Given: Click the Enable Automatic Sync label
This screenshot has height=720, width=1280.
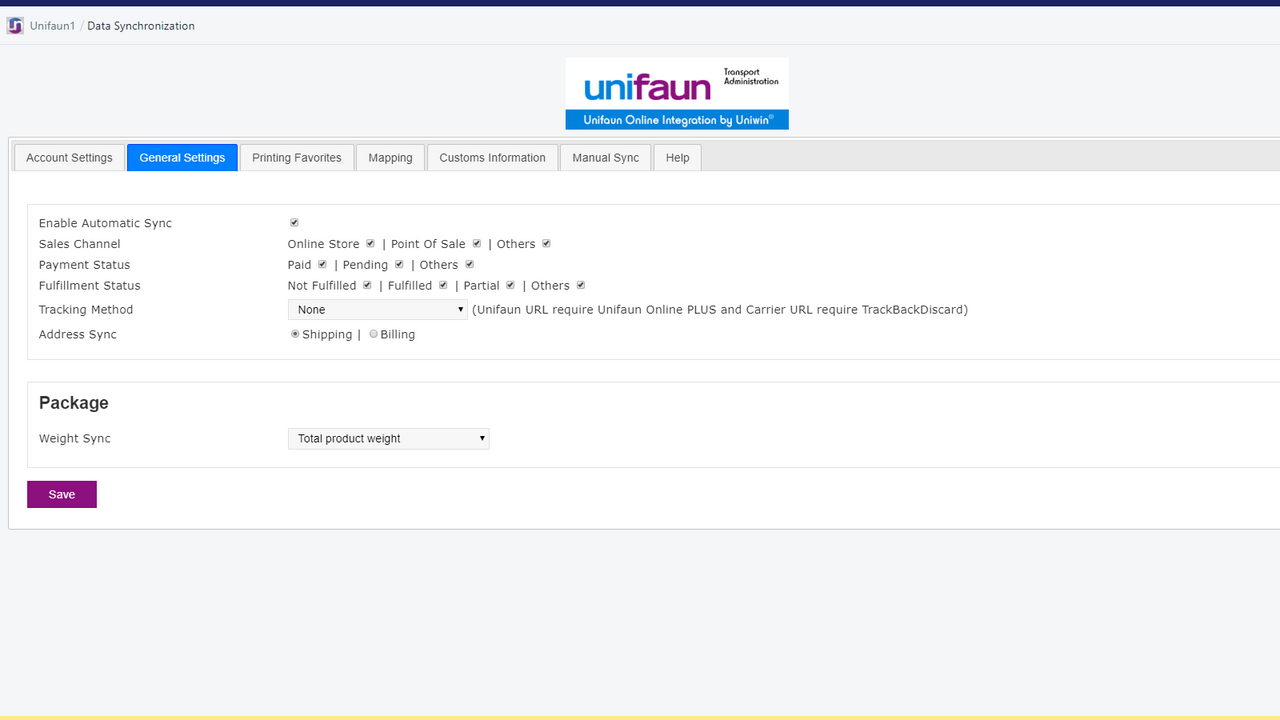Looking at the screenshot, I should (105, 223).
